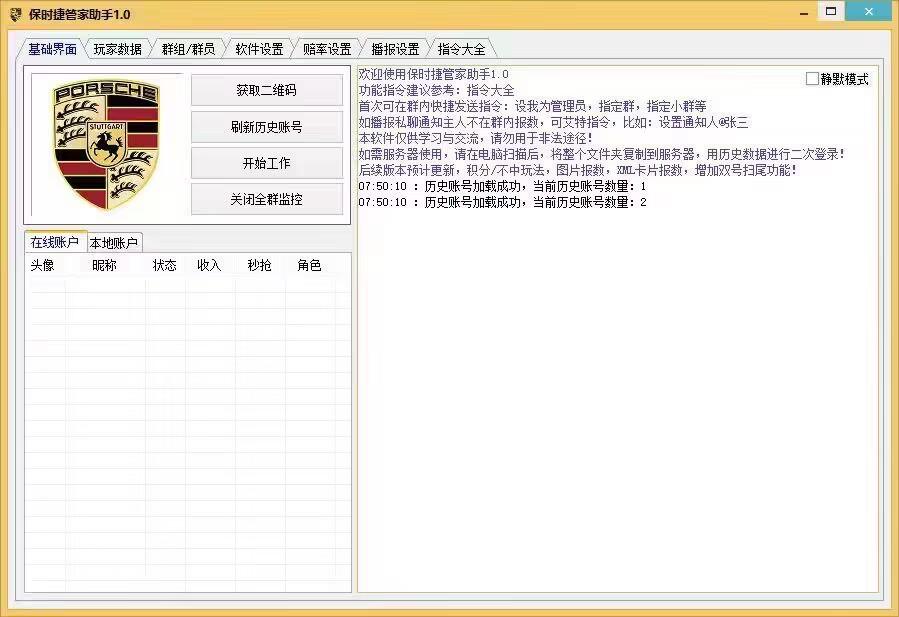Click log line ending 历史账号数量: 2
The width and height of the screenshot is (899, 617).
click(x=502, y=202)
